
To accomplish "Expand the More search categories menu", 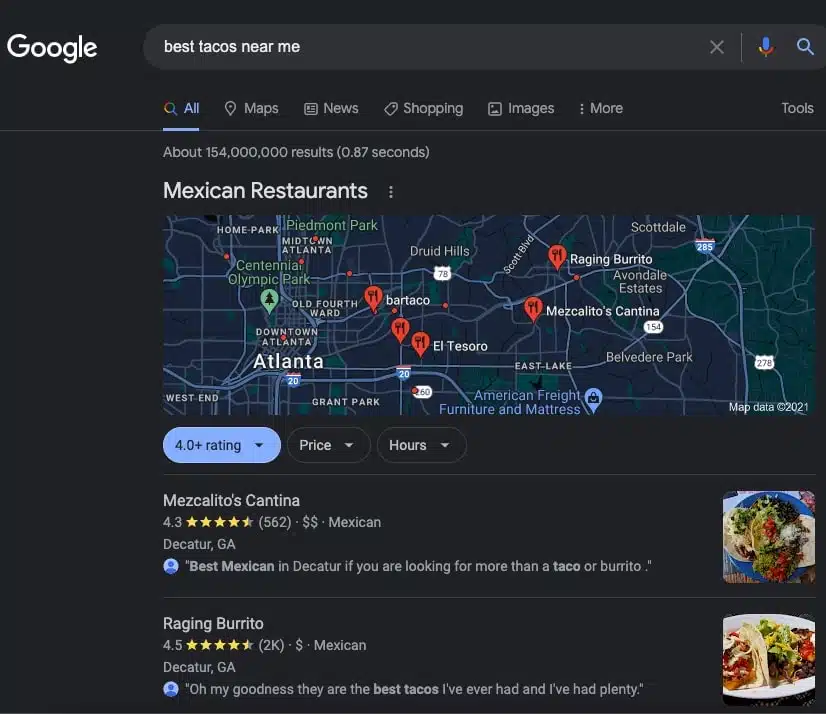I will point(601,109).
